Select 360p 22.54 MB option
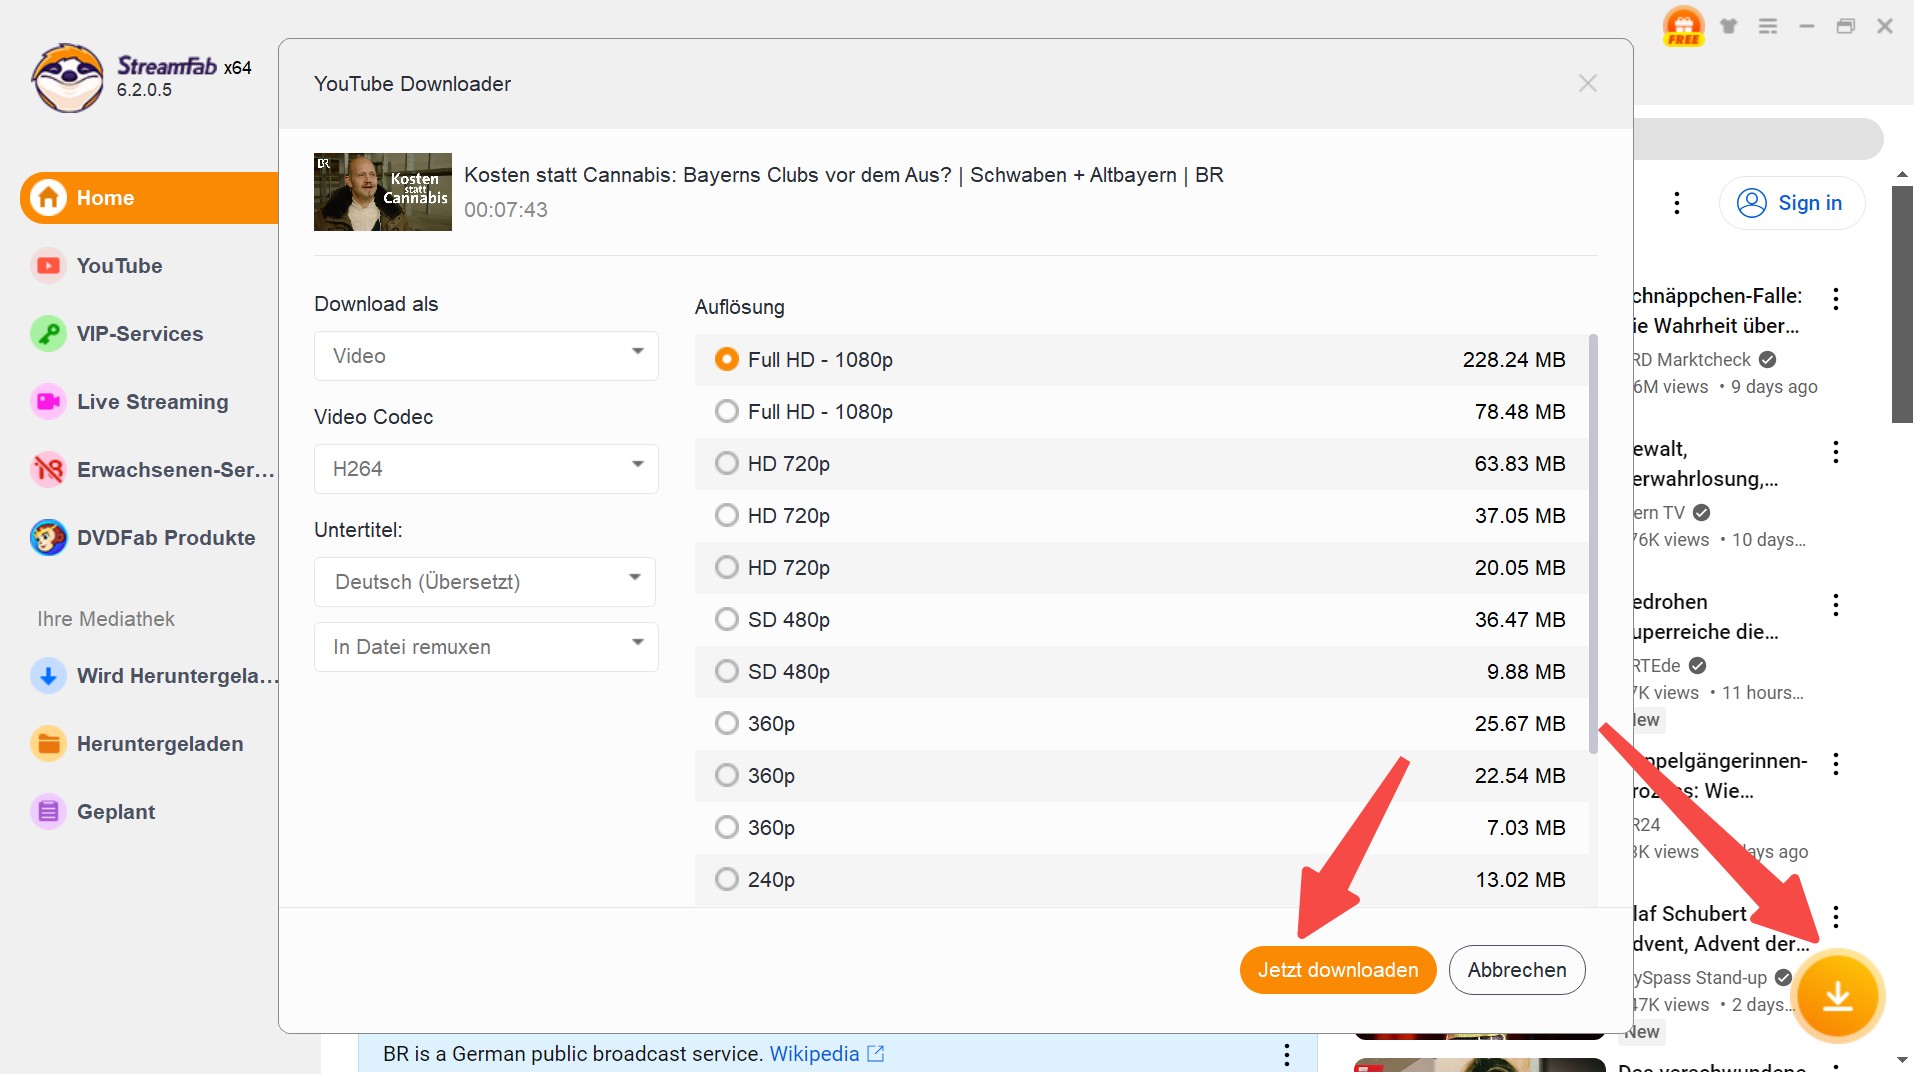 tap(1141, 776)
